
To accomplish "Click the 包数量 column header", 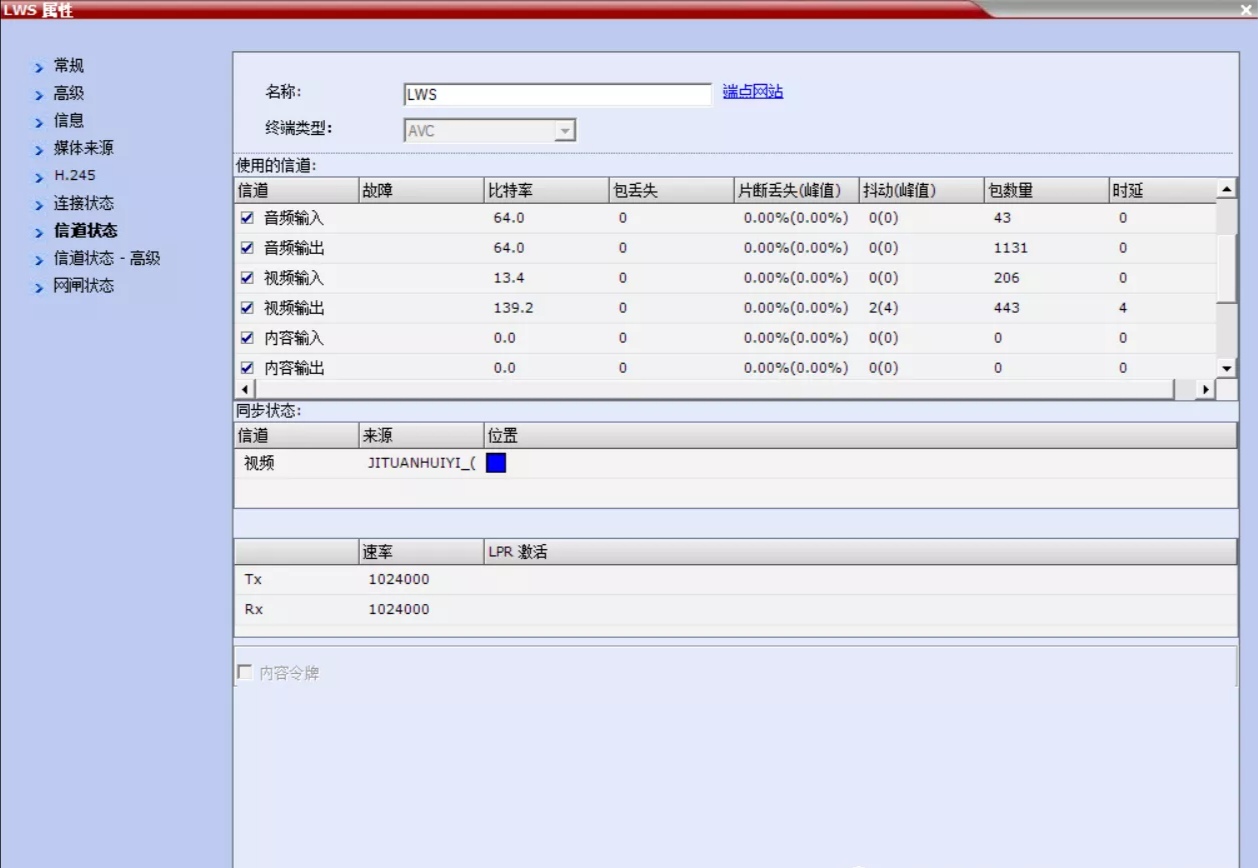I will tap(1045, 190).
